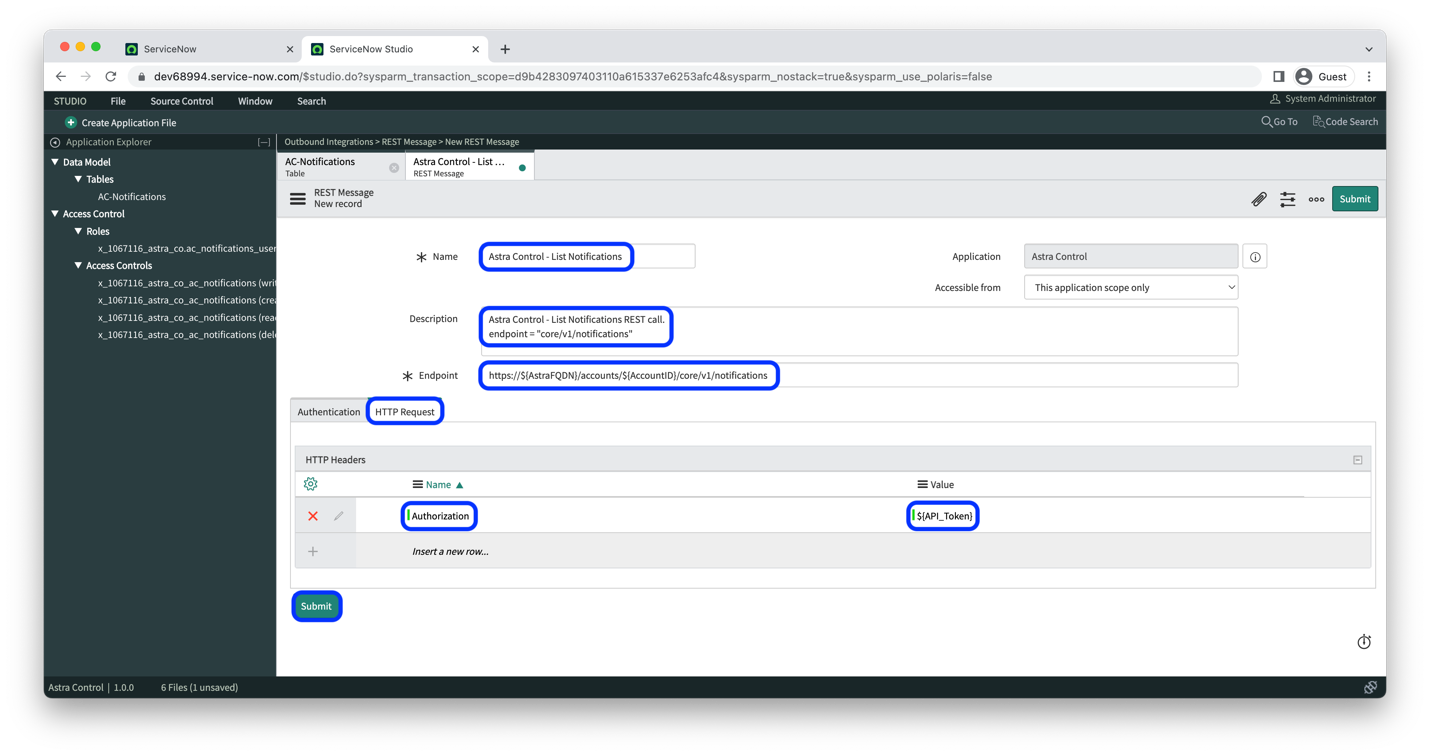Delete the Authorization header row
This screenshot has height=756, width=1430.
(313, 516)
